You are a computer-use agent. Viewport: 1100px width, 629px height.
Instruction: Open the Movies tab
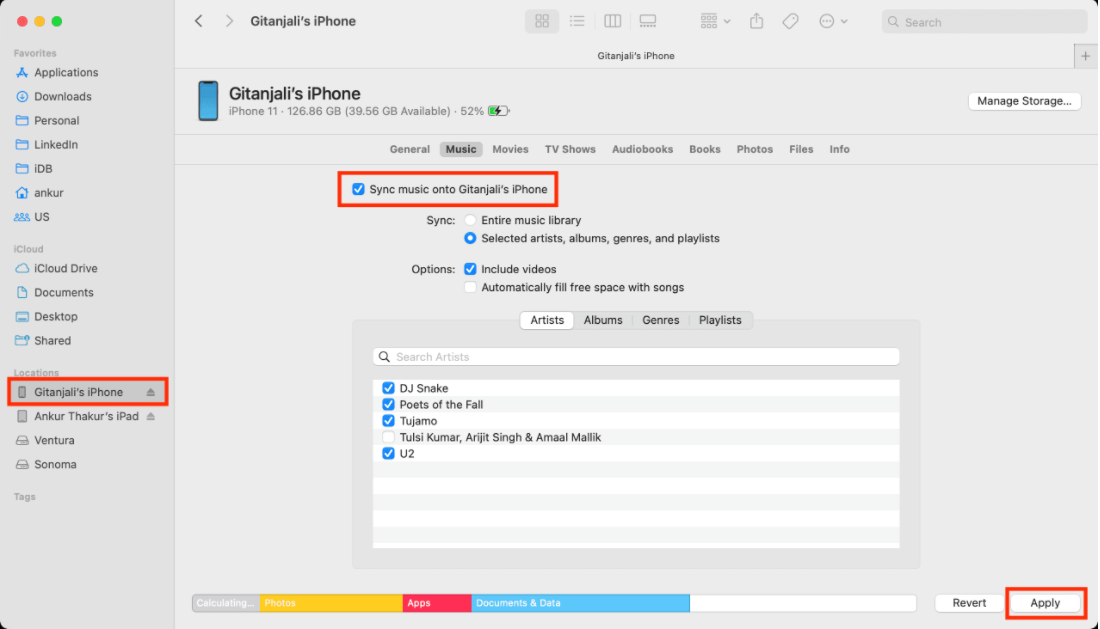coord(510,149)
